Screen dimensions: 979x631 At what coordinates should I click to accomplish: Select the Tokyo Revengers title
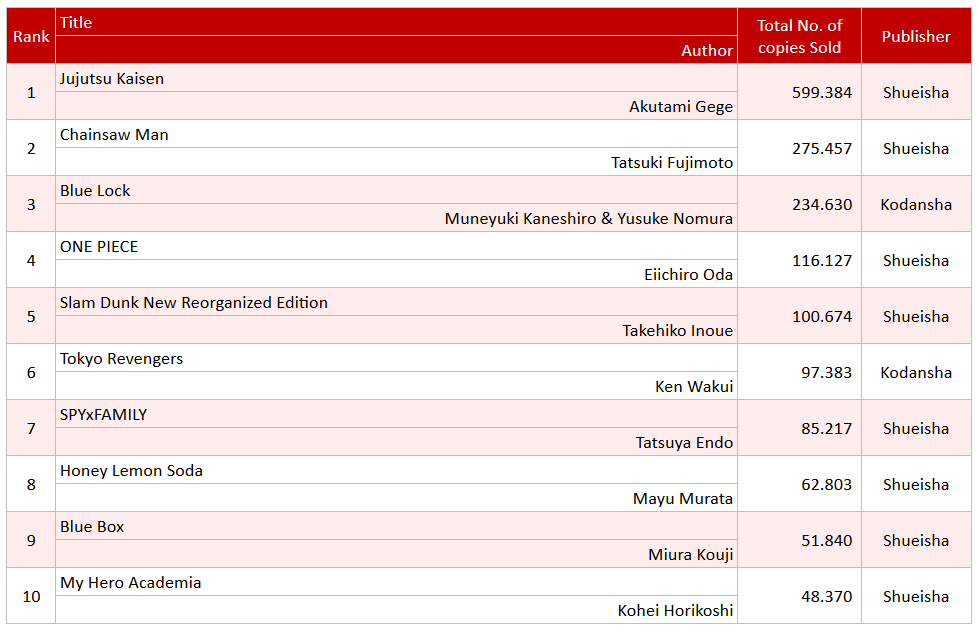tap(121, 359)
